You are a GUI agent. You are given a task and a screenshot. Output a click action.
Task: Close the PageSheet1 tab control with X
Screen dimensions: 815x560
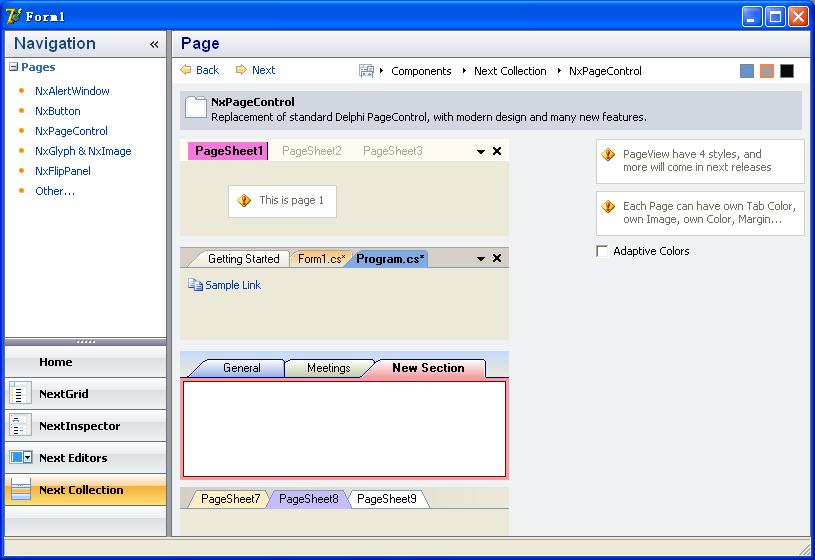click(497, 151)
